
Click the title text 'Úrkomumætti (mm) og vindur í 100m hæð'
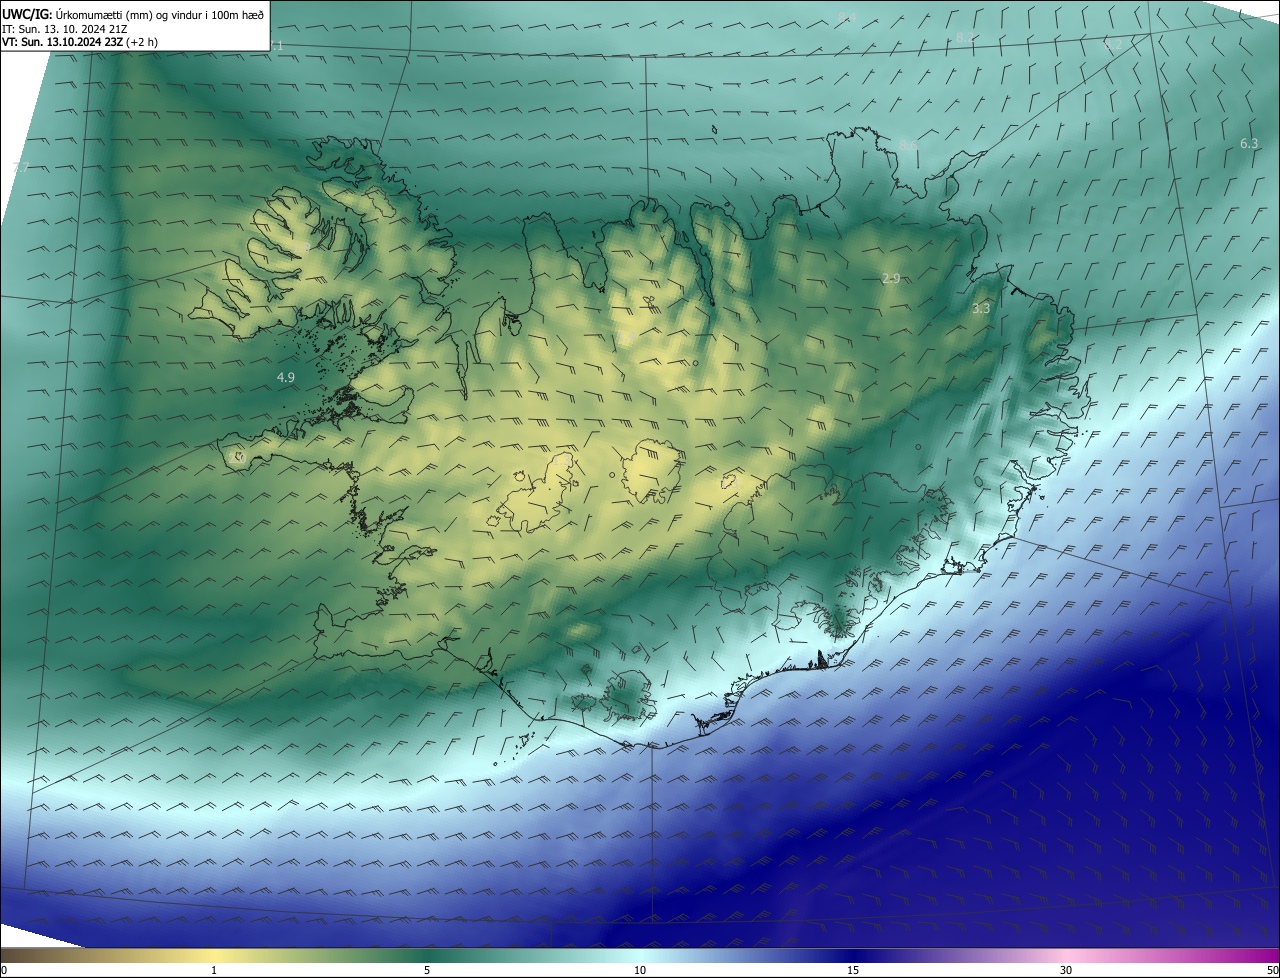pos(158,15)
